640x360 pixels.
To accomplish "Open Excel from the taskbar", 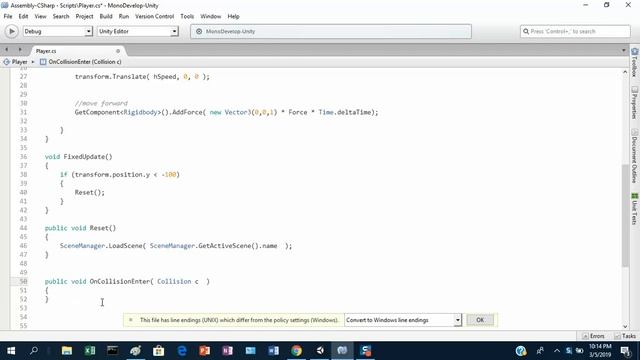I will click(x=90, y=351).
